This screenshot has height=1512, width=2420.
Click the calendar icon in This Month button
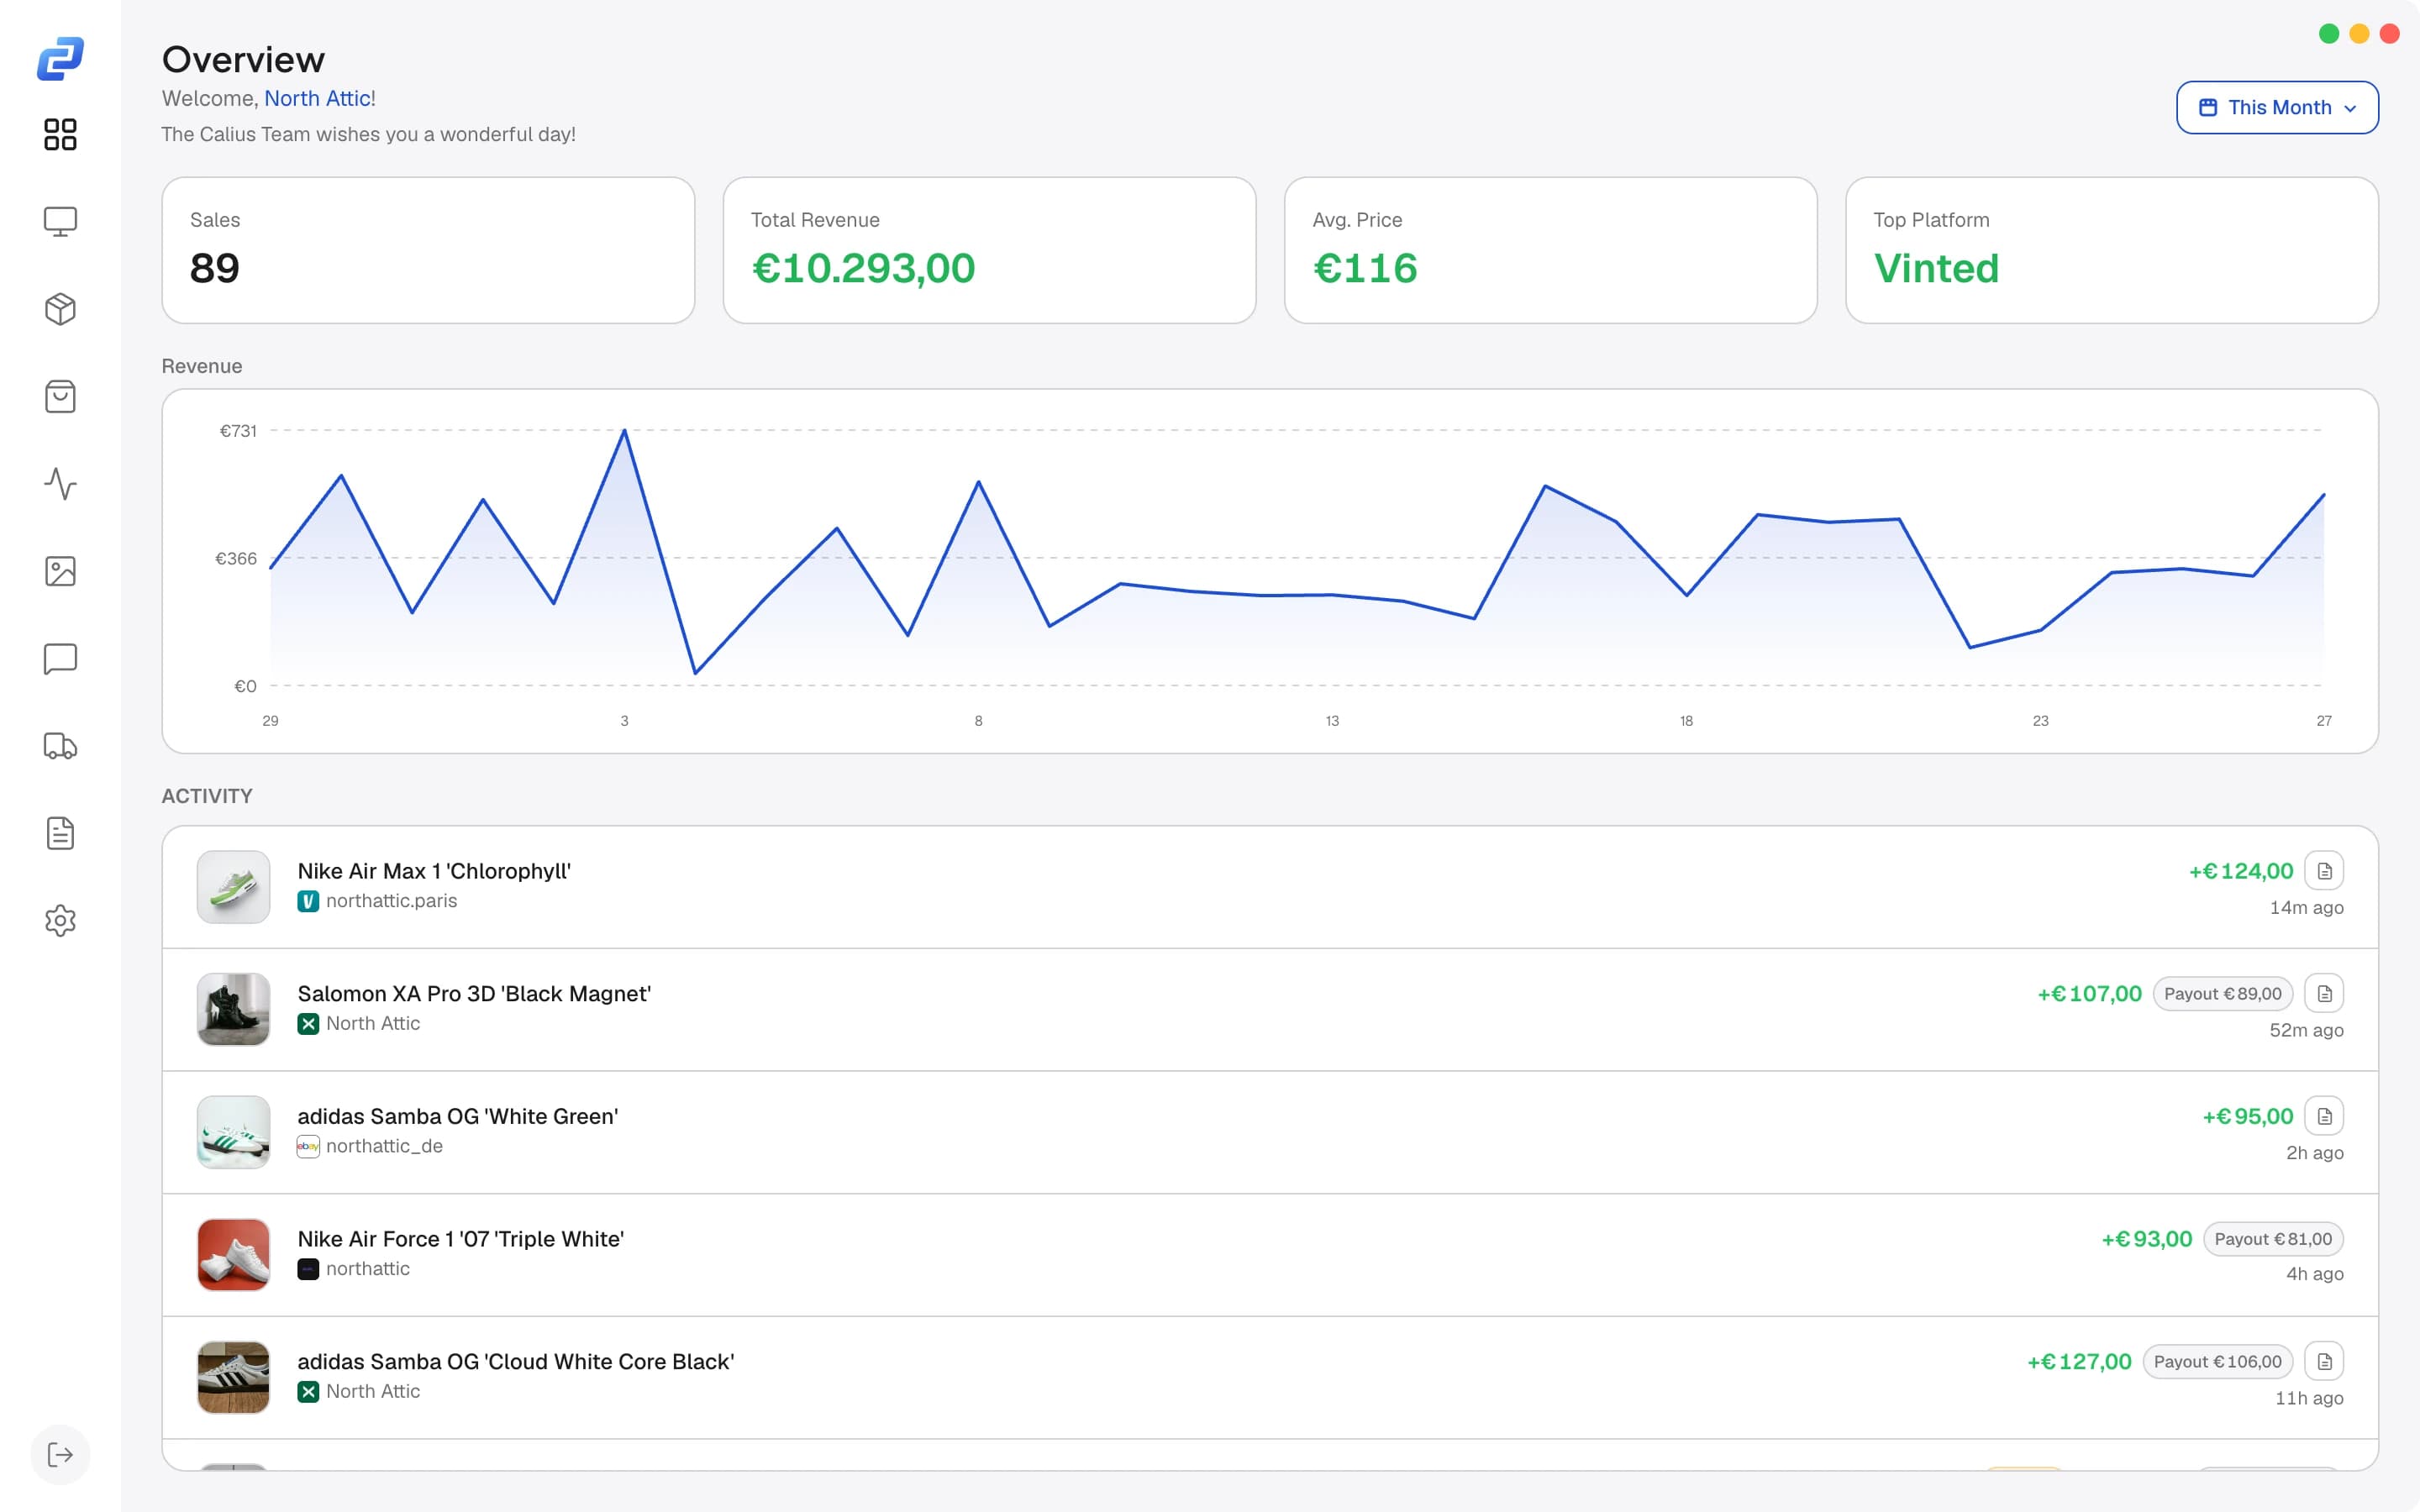point(2208,107)
